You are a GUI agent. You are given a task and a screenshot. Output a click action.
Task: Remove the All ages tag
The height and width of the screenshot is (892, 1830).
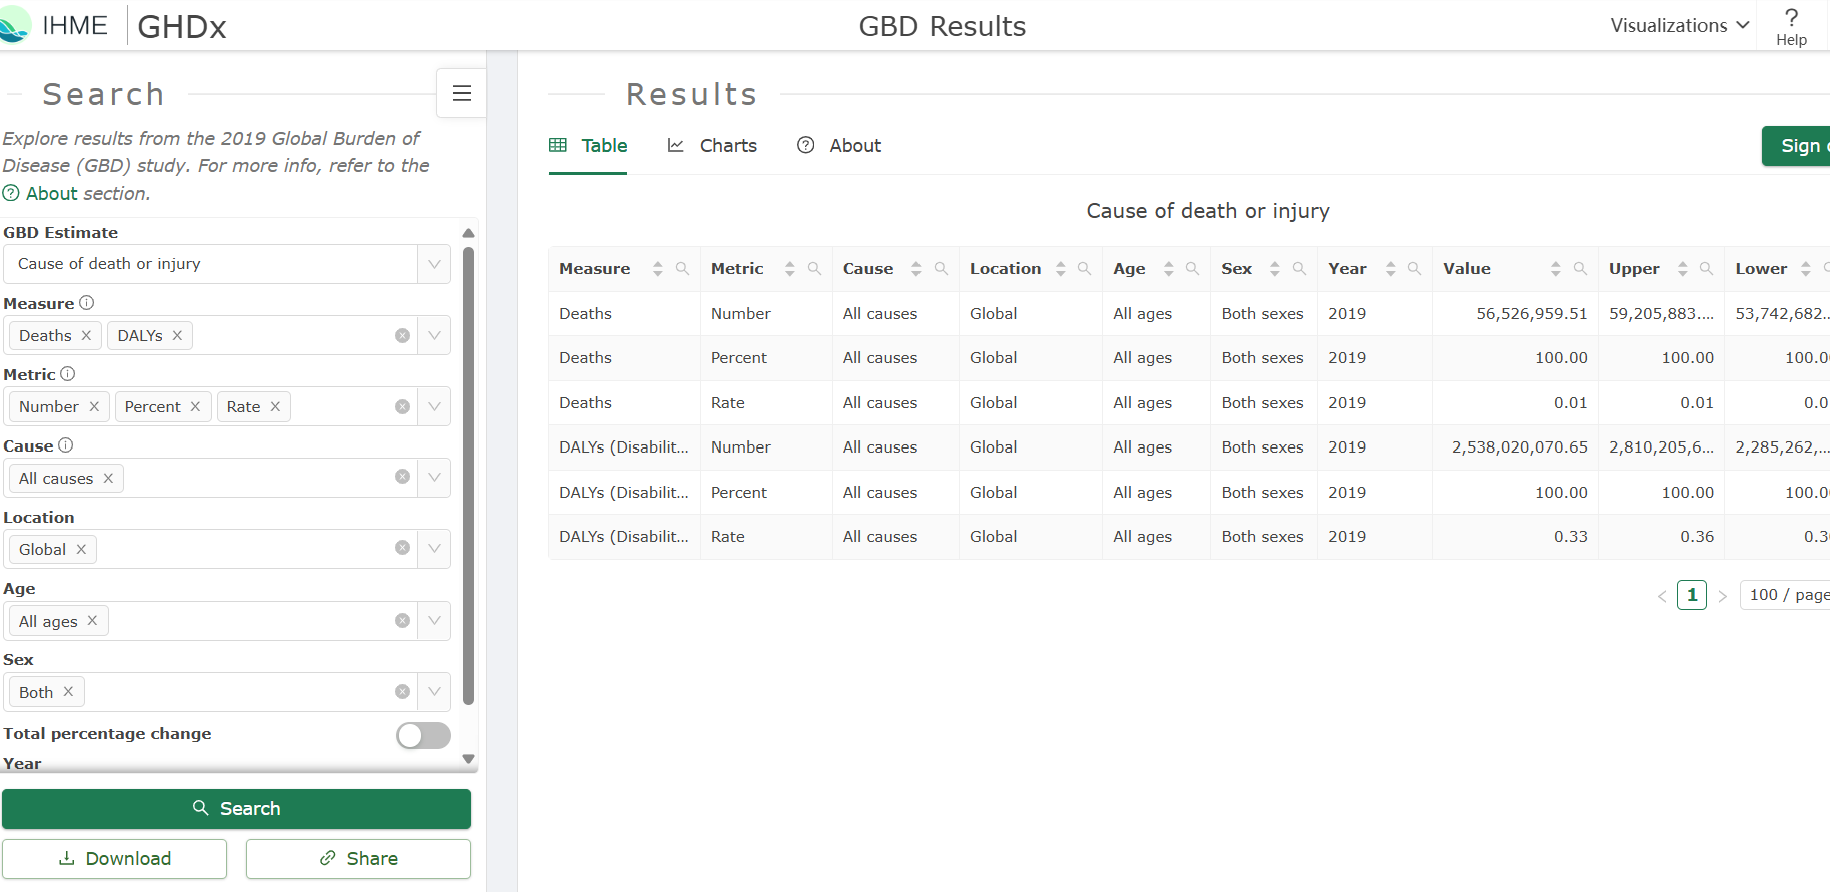92,620
